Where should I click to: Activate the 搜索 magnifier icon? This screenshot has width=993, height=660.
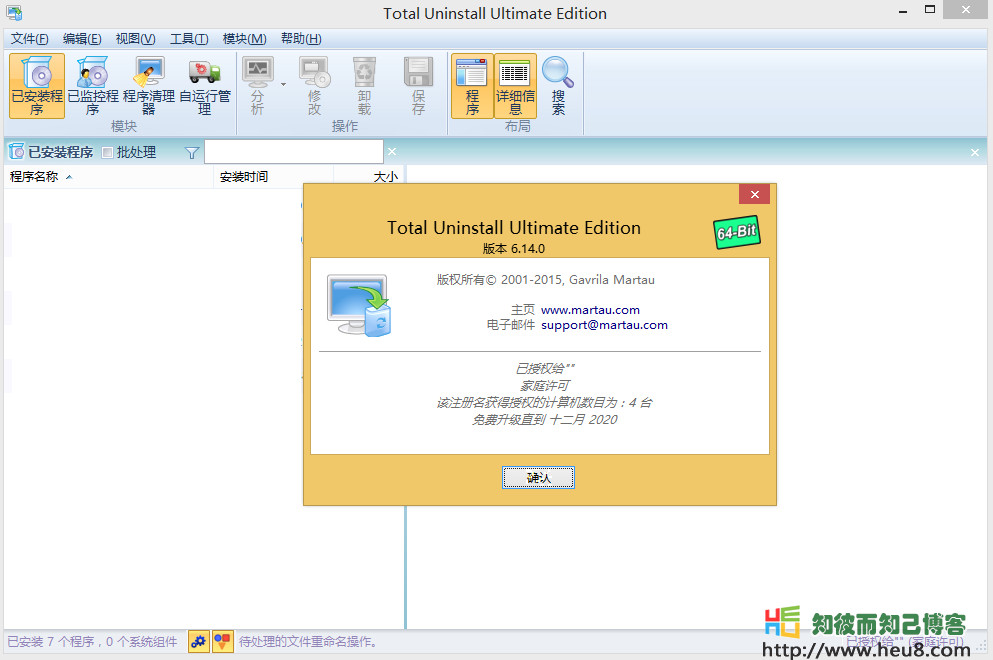[x=558, y=85]
